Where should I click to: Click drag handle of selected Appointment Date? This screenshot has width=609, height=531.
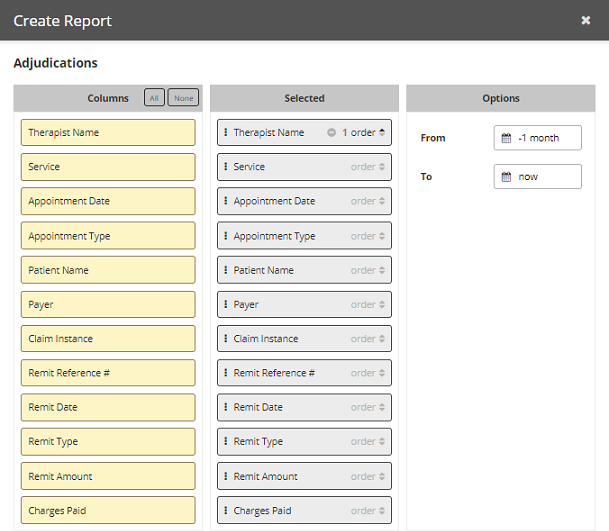(226, 201)
